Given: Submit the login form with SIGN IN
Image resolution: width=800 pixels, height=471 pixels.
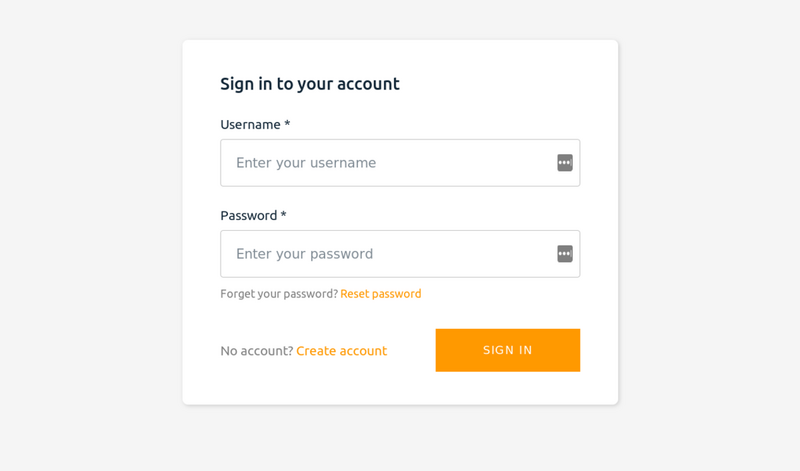Looking at the screenshot, I should (507, 350).
